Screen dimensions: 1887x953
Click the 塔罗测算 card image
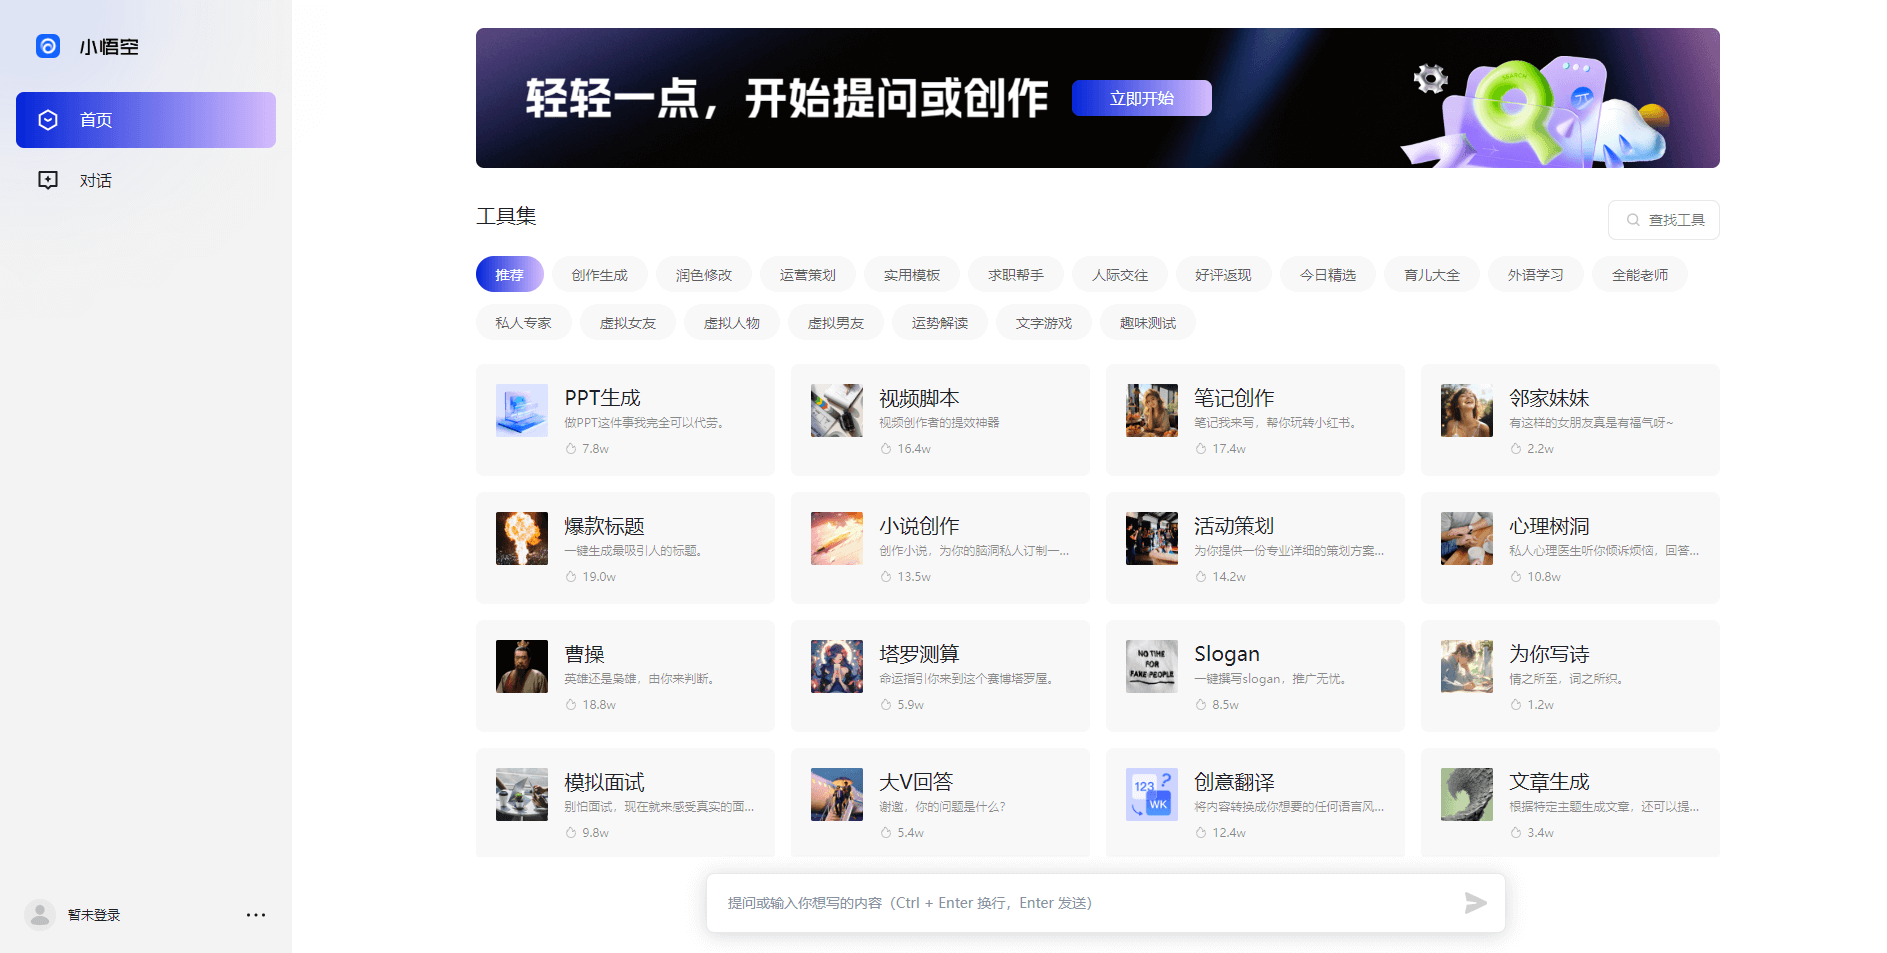pyautogui.click(x=836, y=666)
